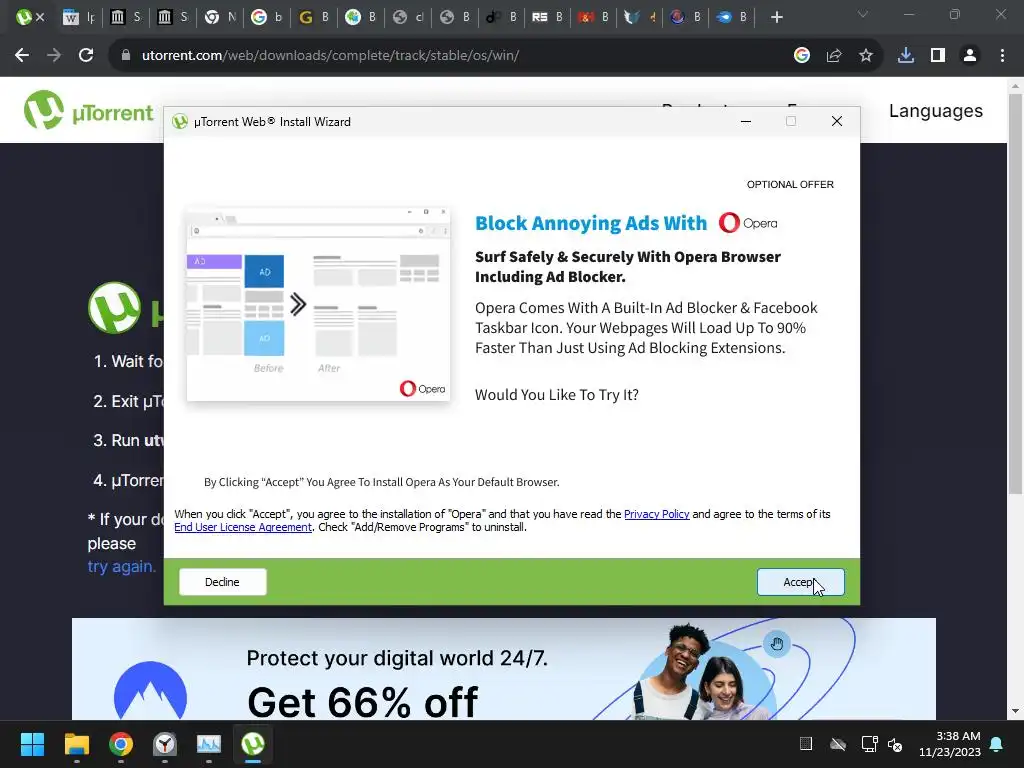This screenshot has height=768, width=1024.
Task: Switch to the second museum-icon tab
Action: [172, 18]
